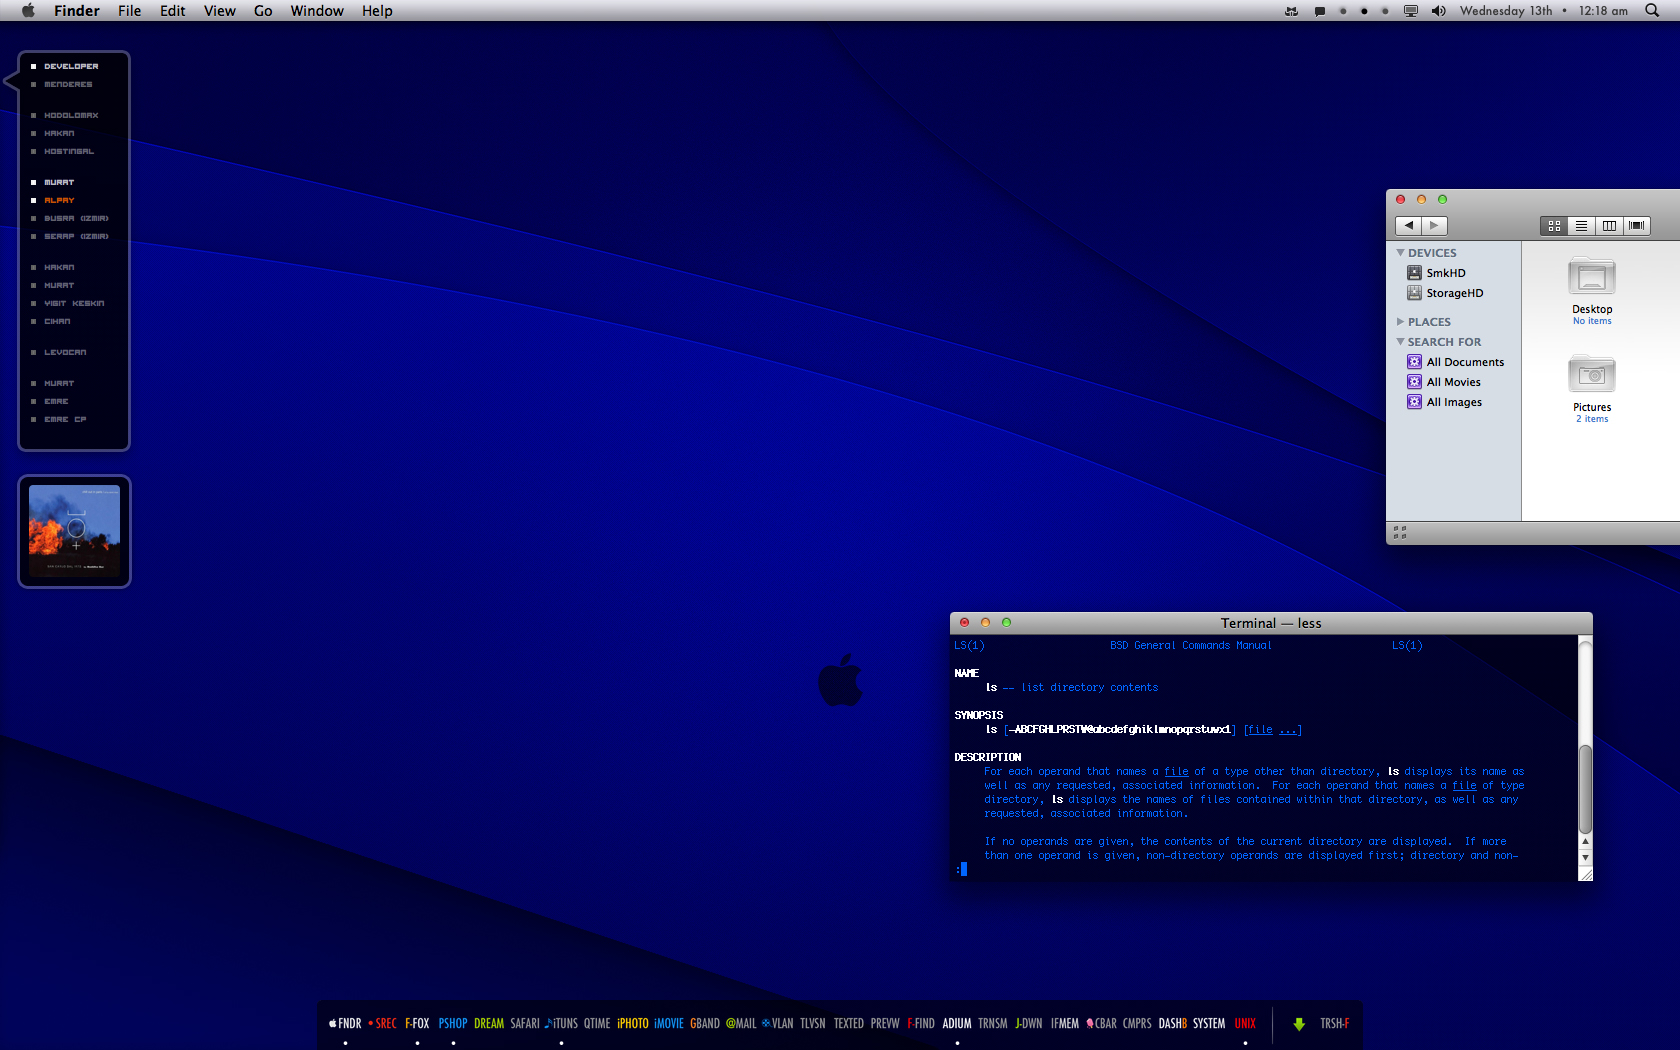Image resolution: width=1680 pixels, height=1050 pixels.
Task: Launch IFMEM from the dock
Action: pos(1065,1023)
